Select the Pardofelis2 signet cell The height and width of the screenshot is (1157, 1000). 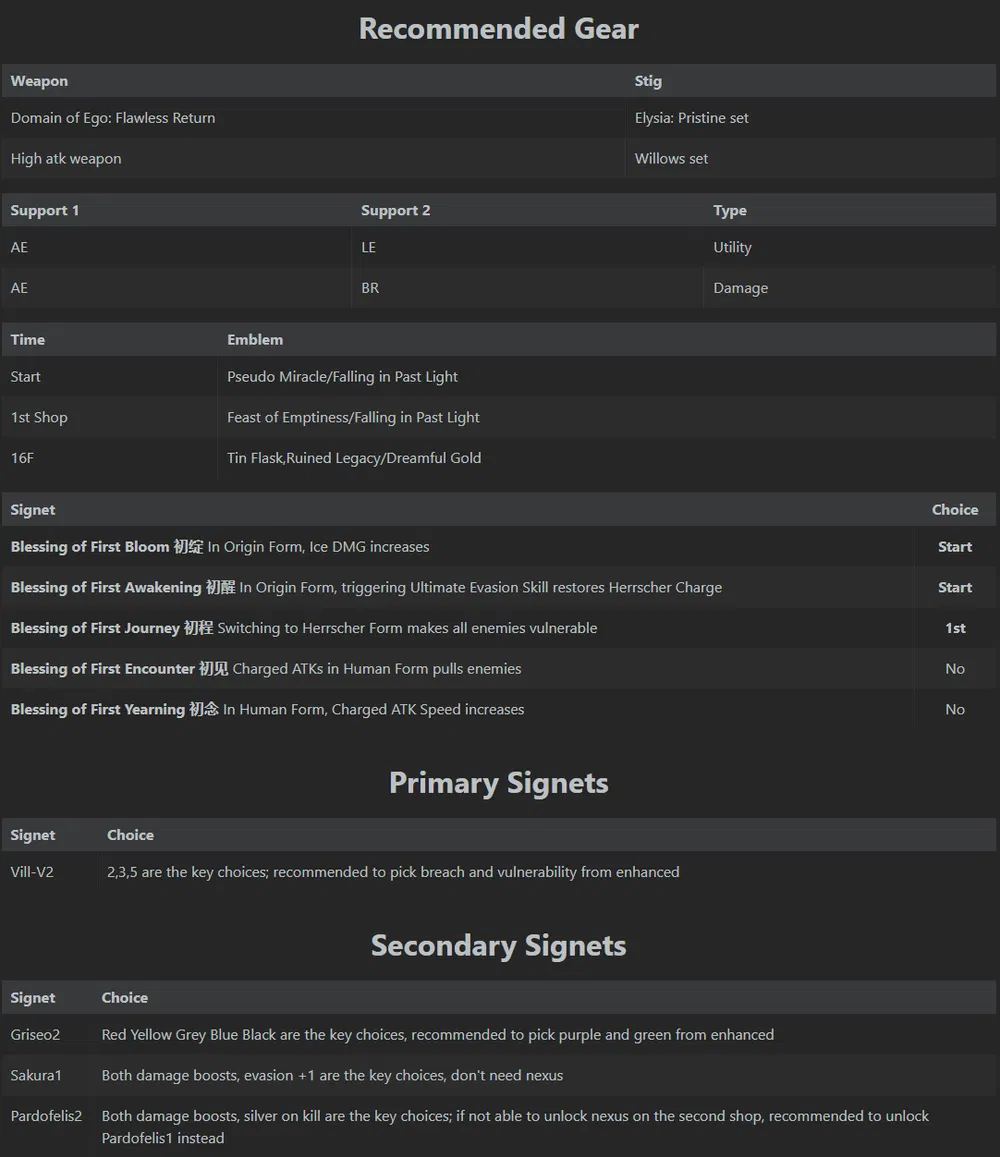coord(46,1116)
